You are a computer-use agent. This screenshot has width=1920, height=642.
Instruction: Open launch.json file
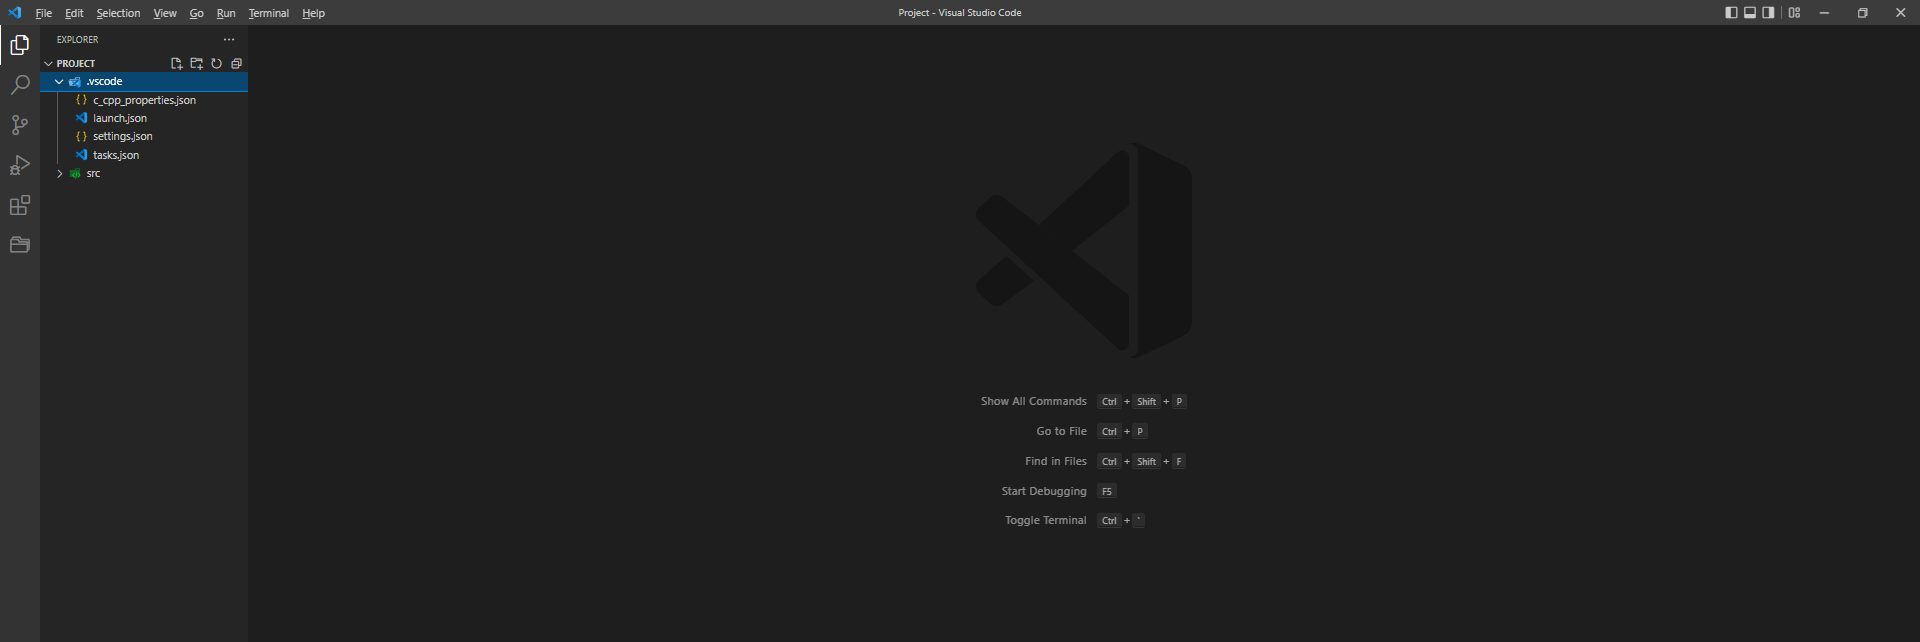click(x=144, y=118)
